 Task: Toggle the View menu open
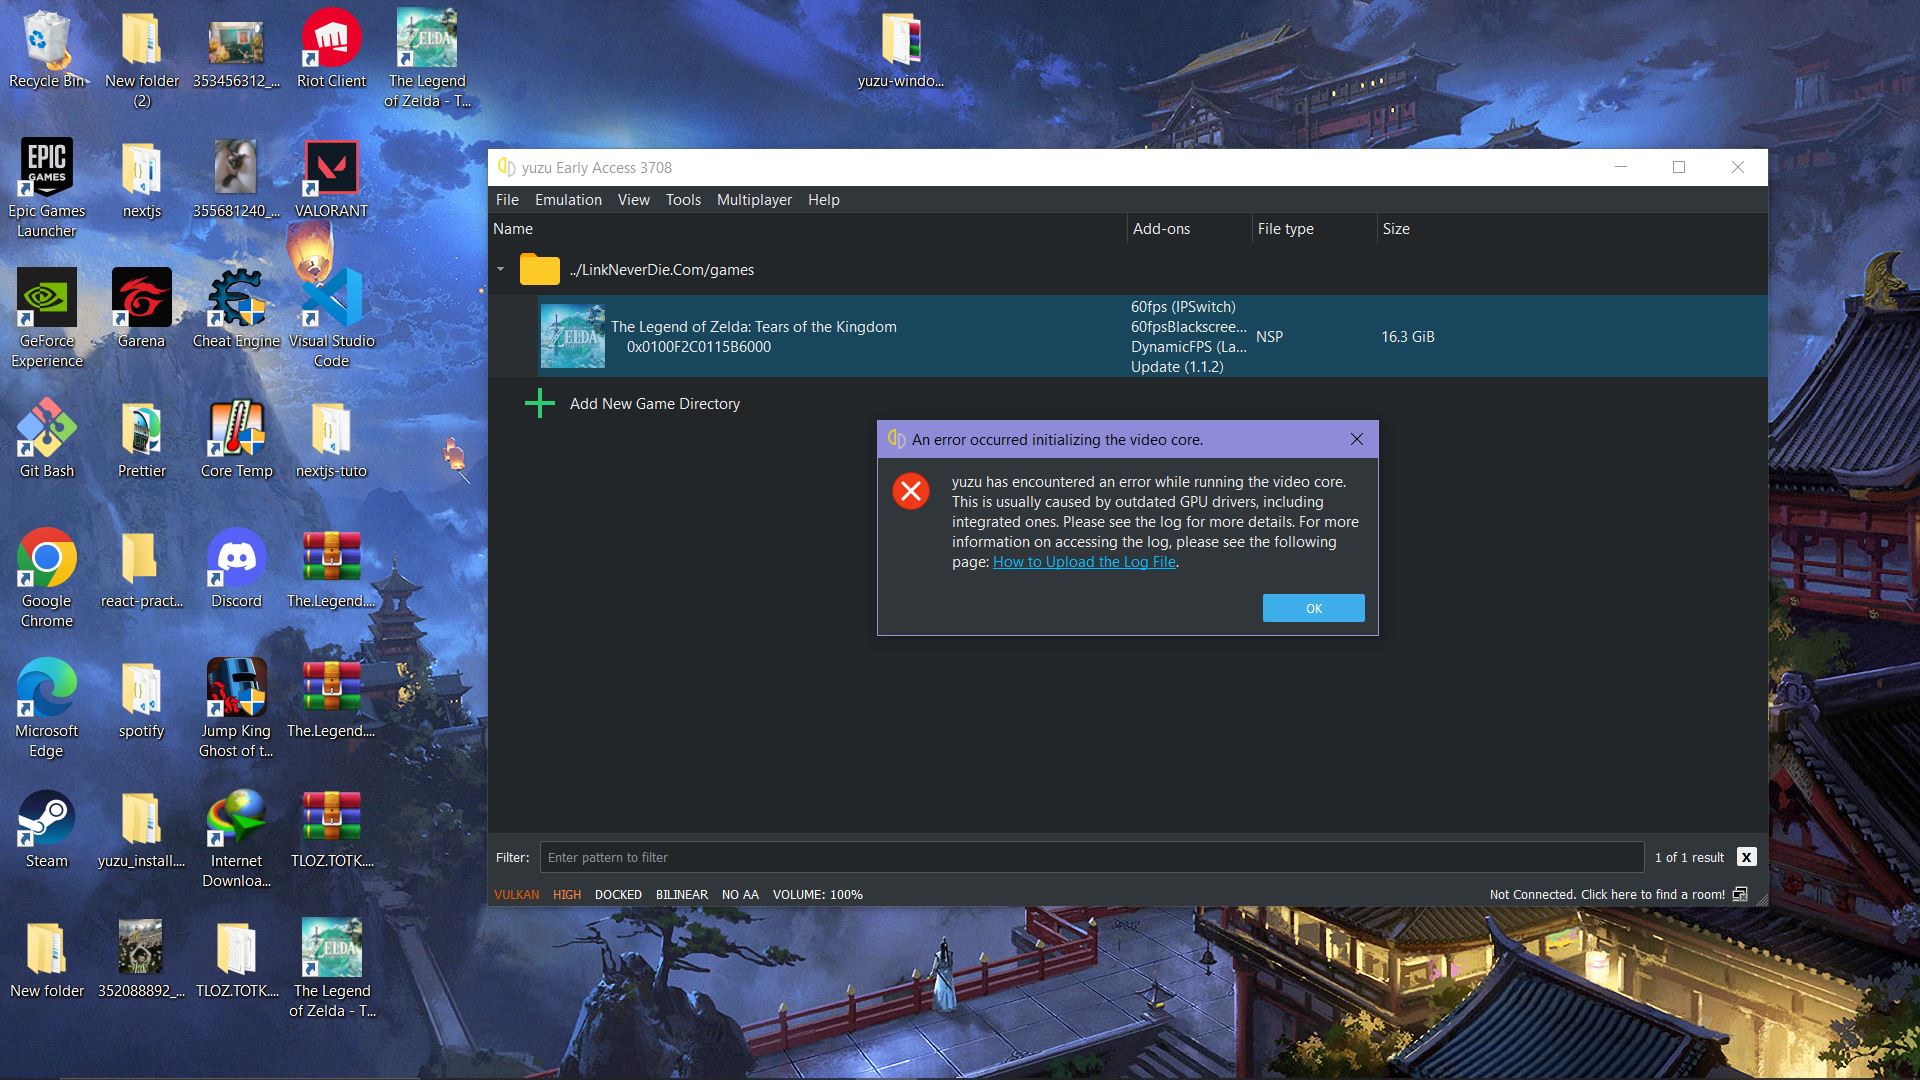(632, 199)
